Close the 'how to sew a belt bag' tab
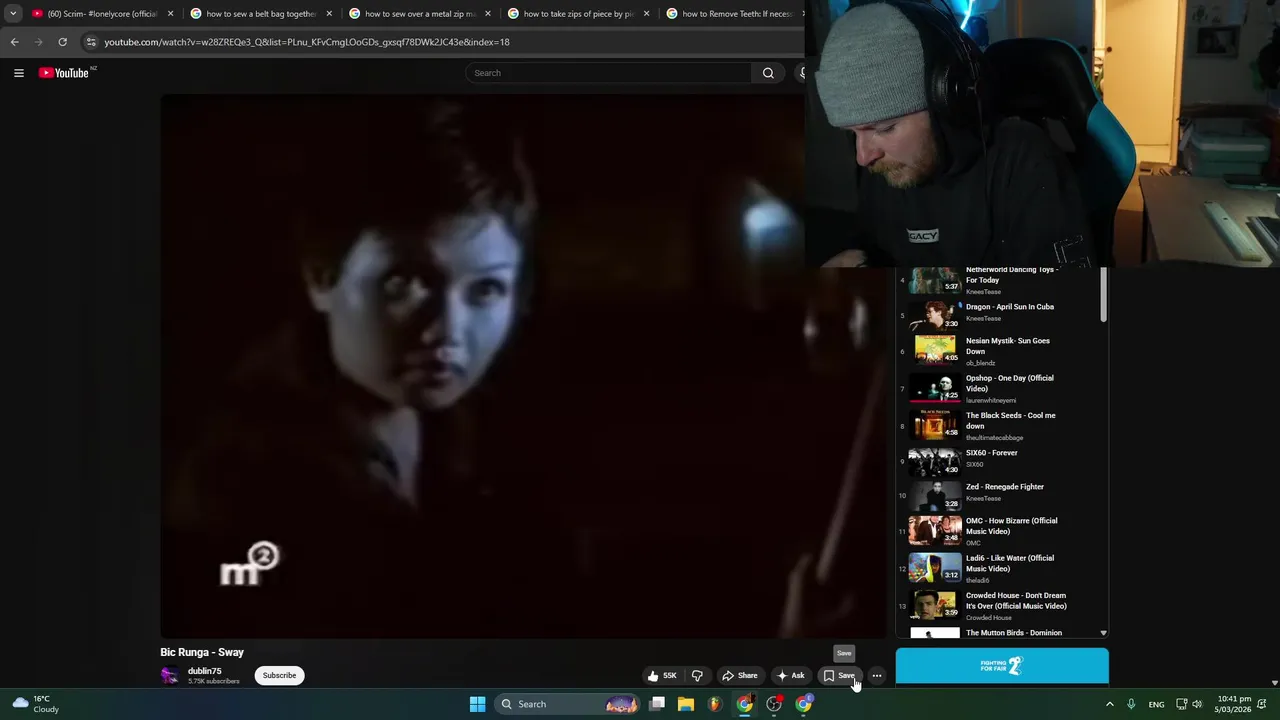 [x=329, y=14]
